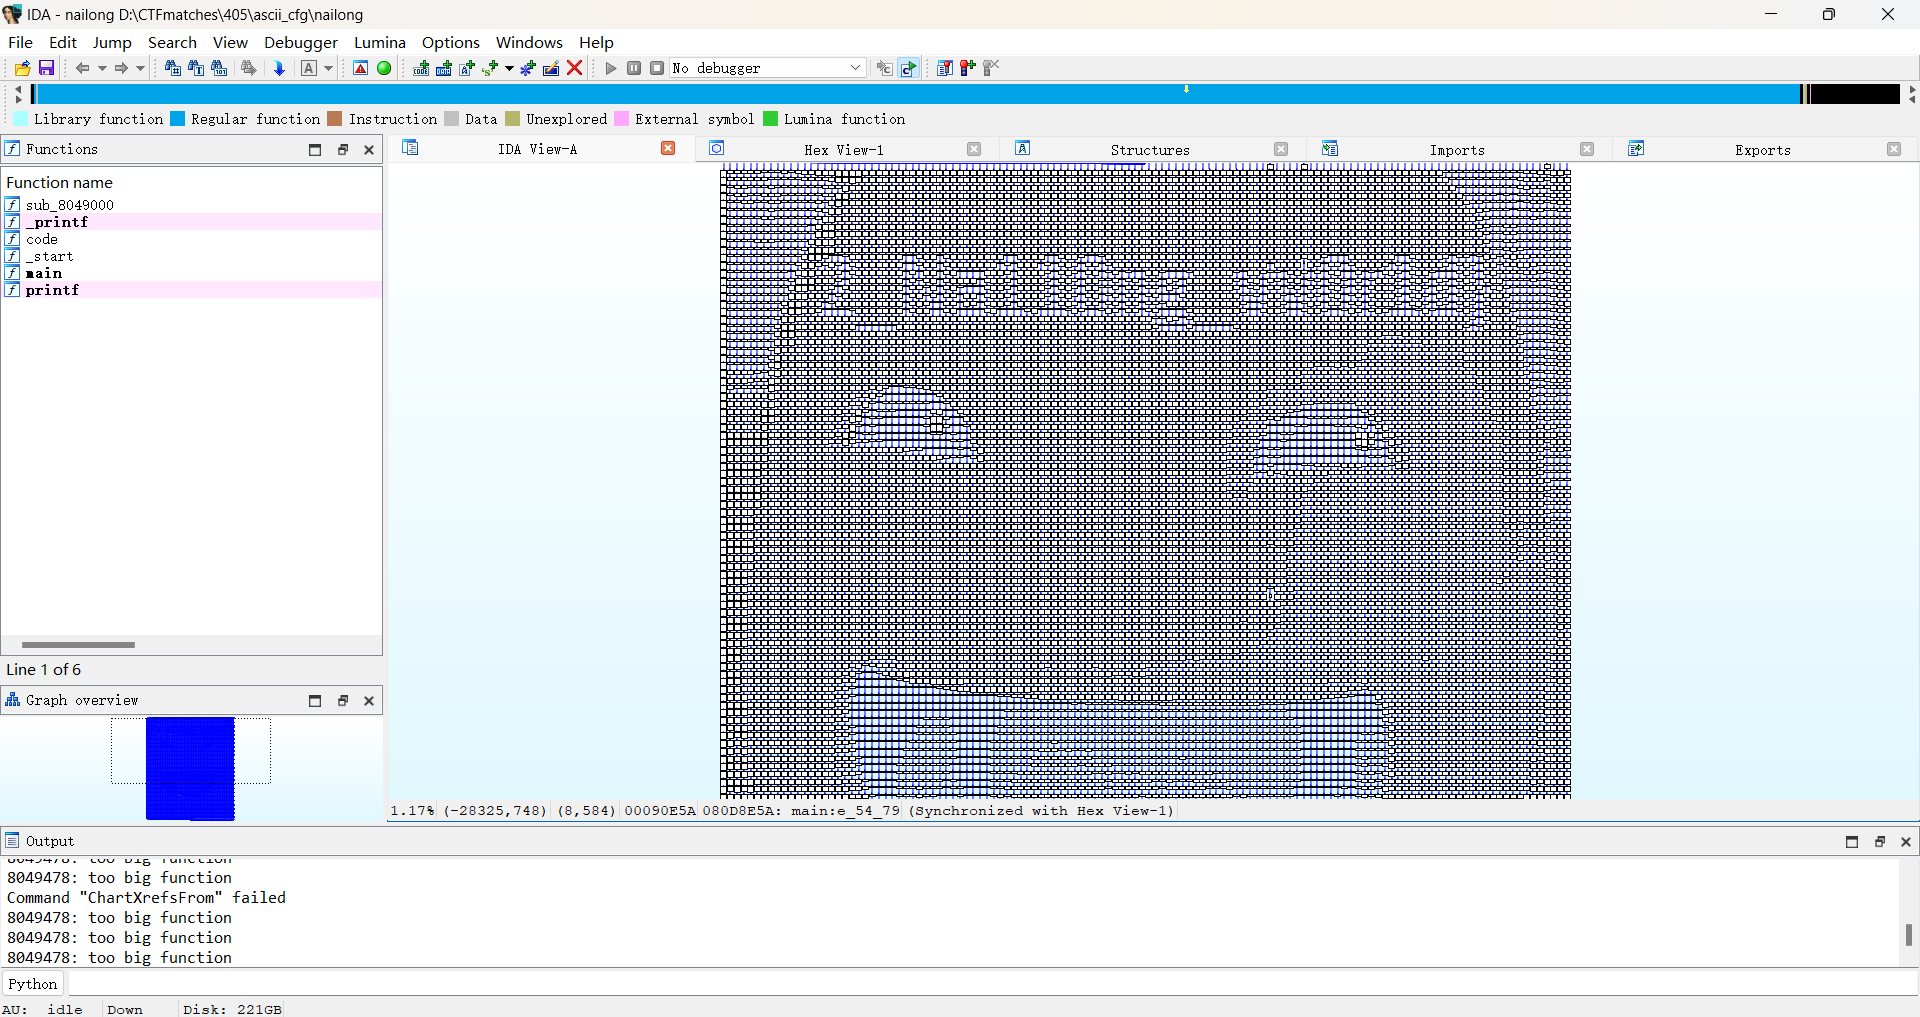Select sub_8049000 in Functions list

pos(69,205)
